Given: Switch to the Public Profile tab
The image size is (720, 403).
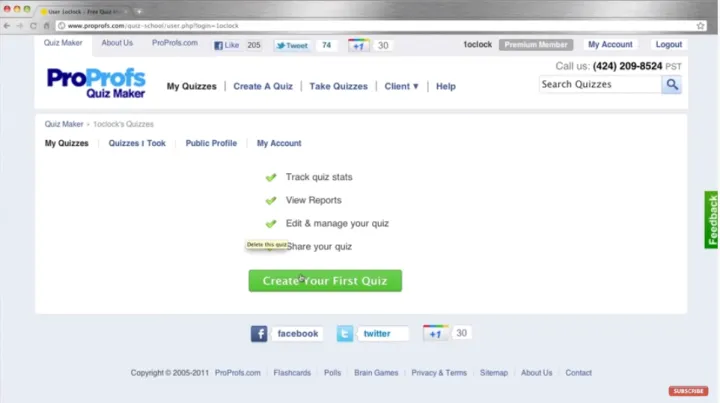Looking at the screenshot, I should pos(211,143).
